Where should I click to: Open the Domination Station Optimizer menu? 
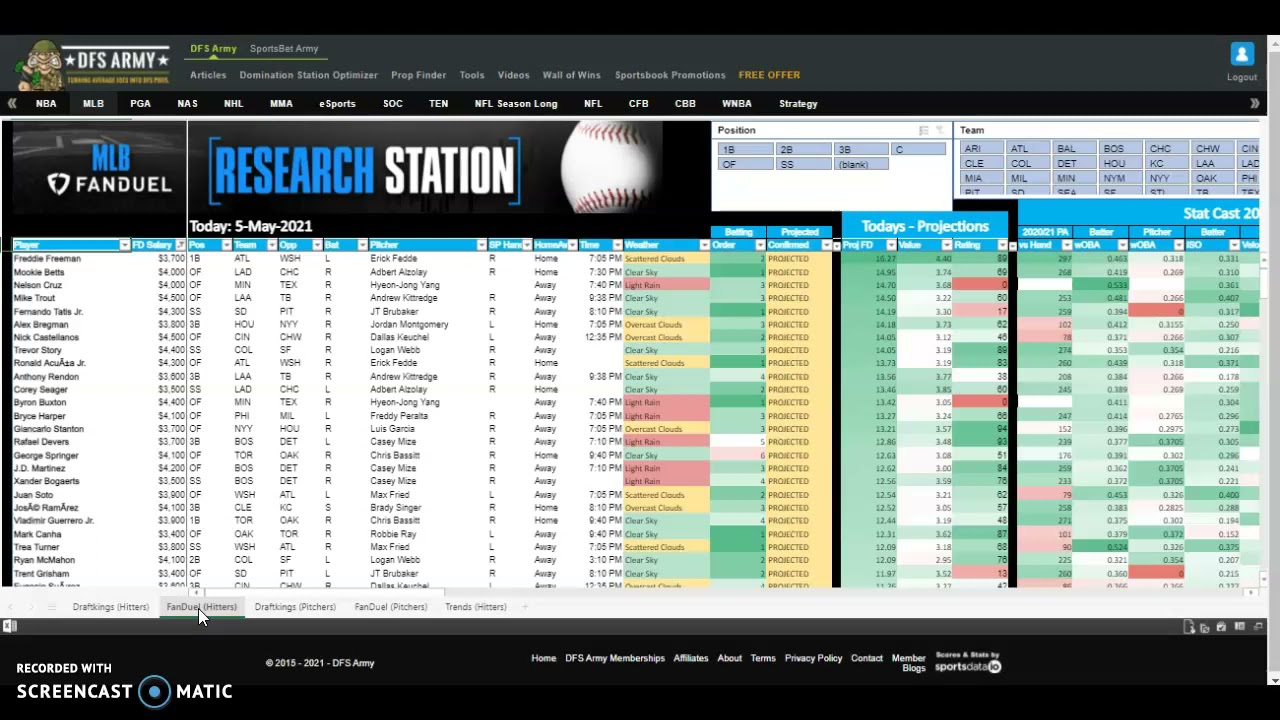pyautogui.click(x=308, y=75)
